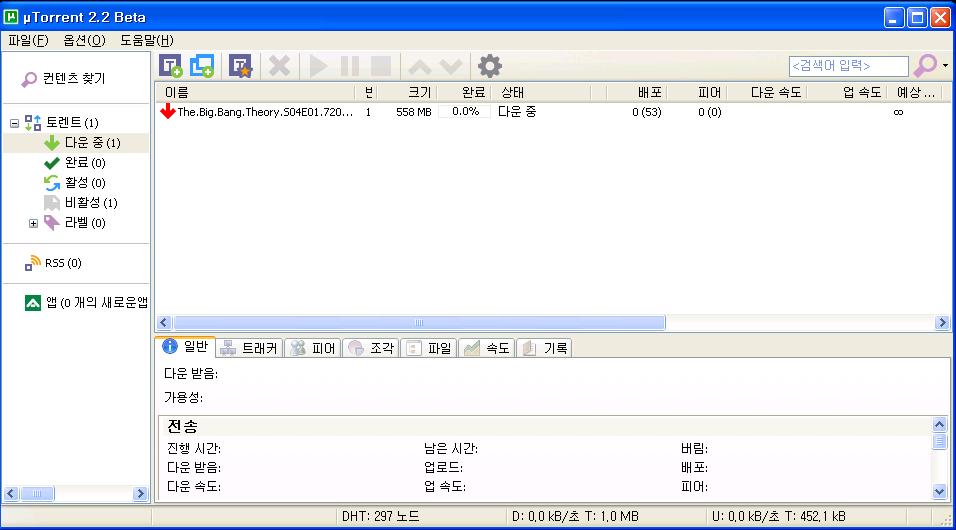
Task: Click details pane scroll down arrow
Action: click(940, 491)
